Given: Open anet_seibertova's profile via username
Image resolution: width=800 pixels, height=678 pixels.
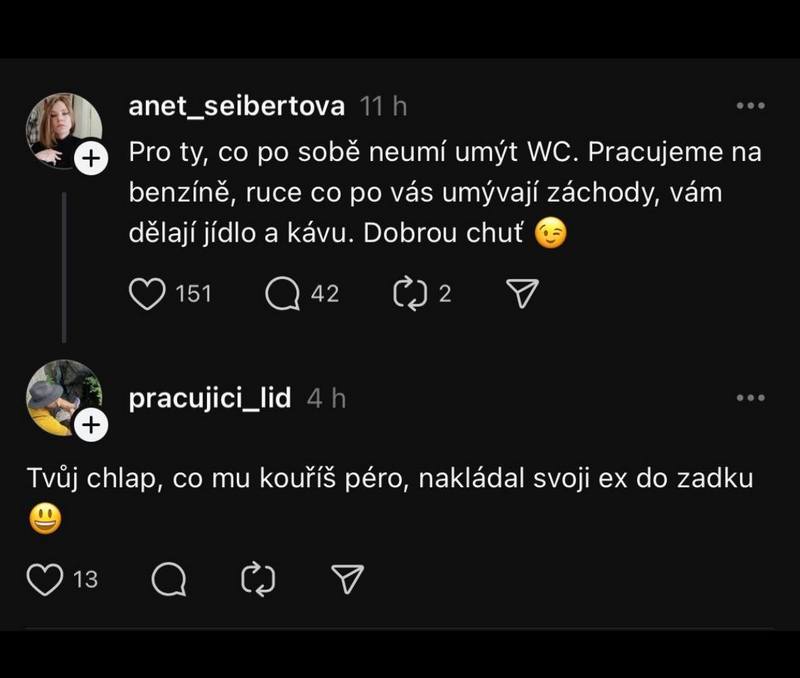Looking at the screenshot, I should pyautogui.click(x=237, y=106).
